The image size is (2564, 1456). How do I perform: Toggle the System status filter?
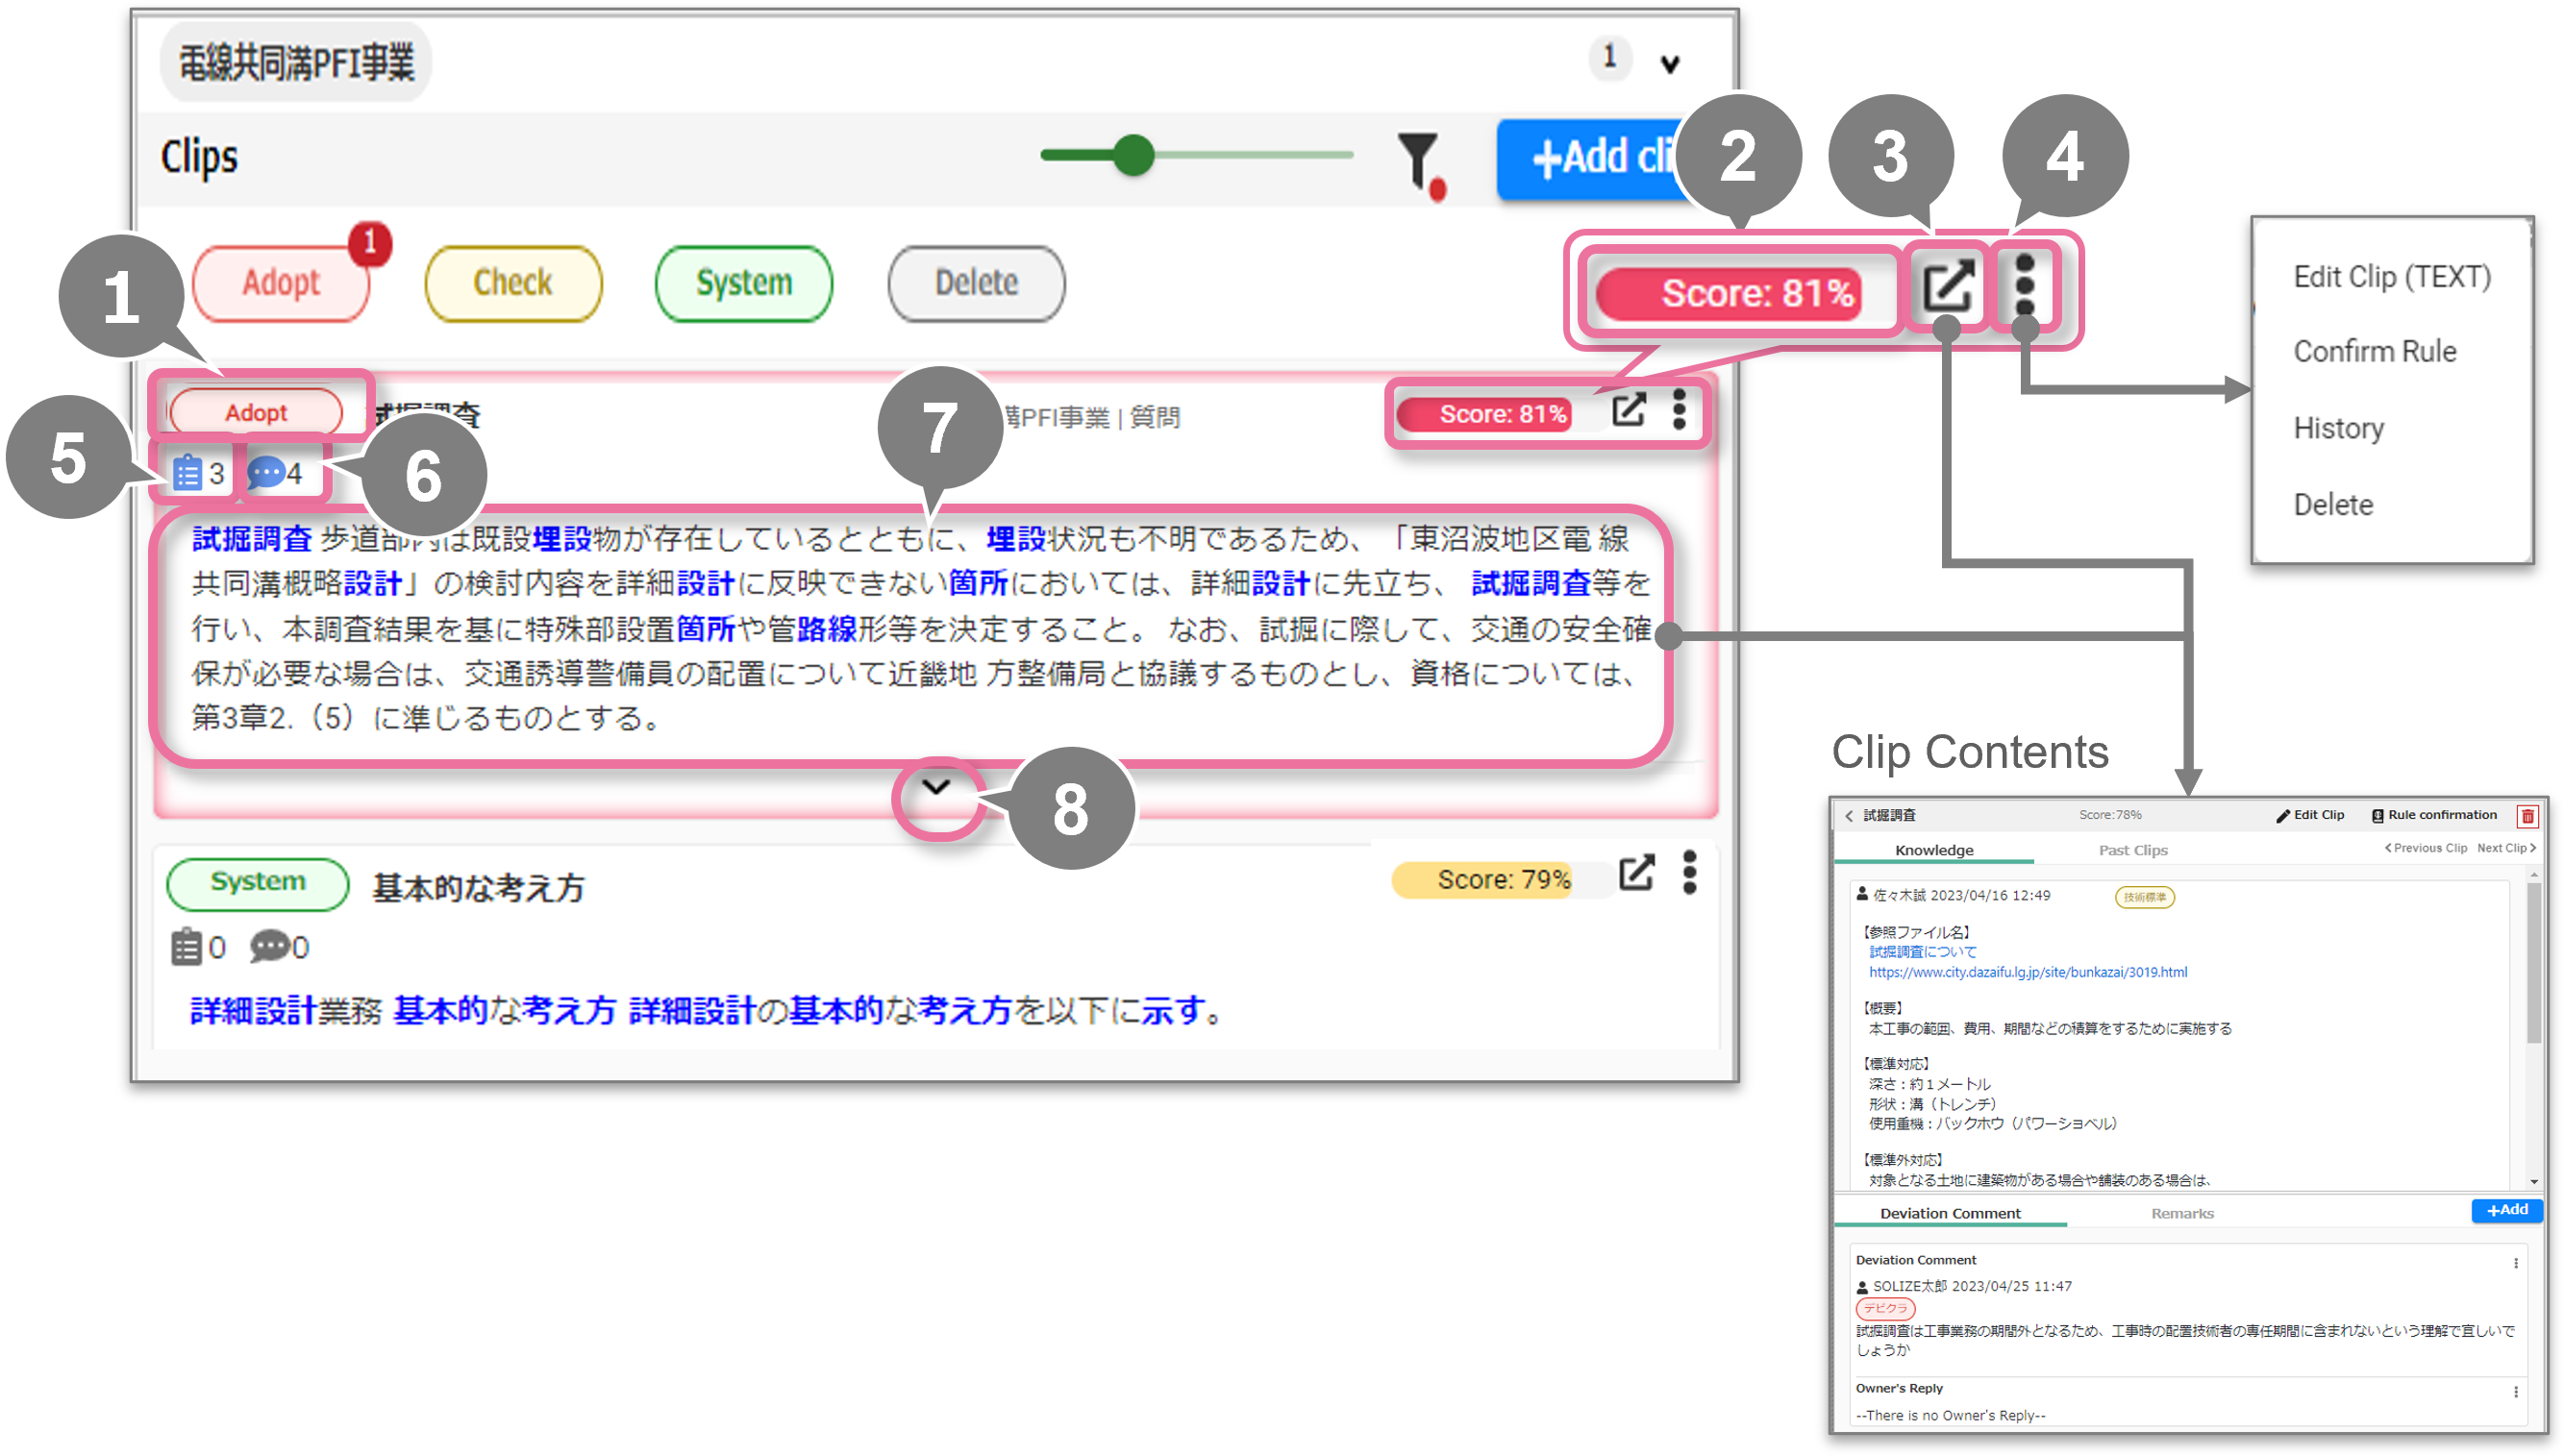pos(744,283)
